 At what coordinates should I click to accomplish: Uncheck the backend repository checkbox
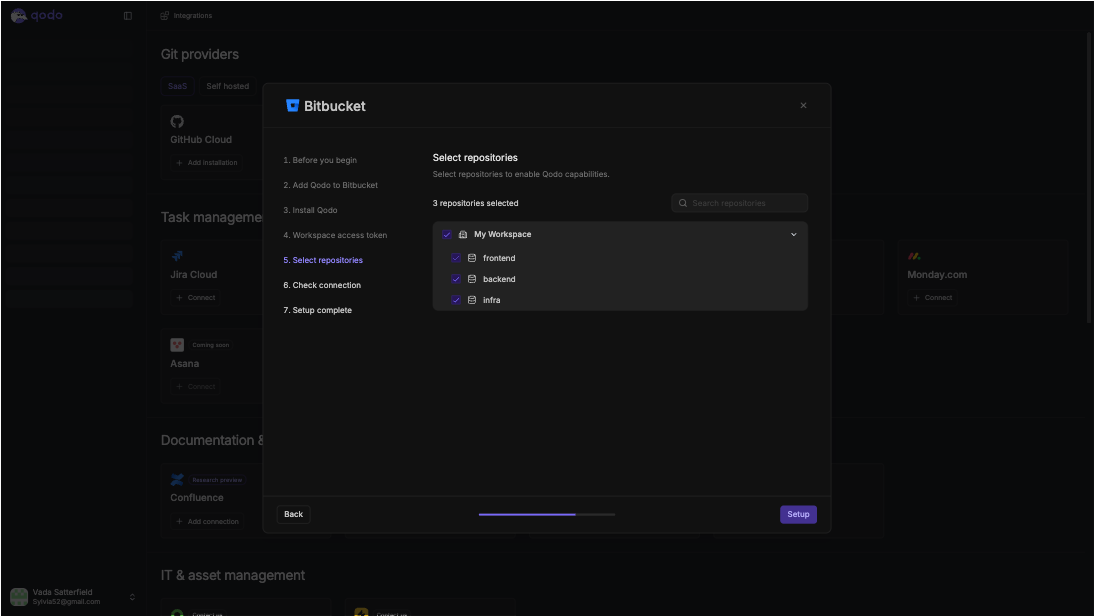[x=456, y=279]
